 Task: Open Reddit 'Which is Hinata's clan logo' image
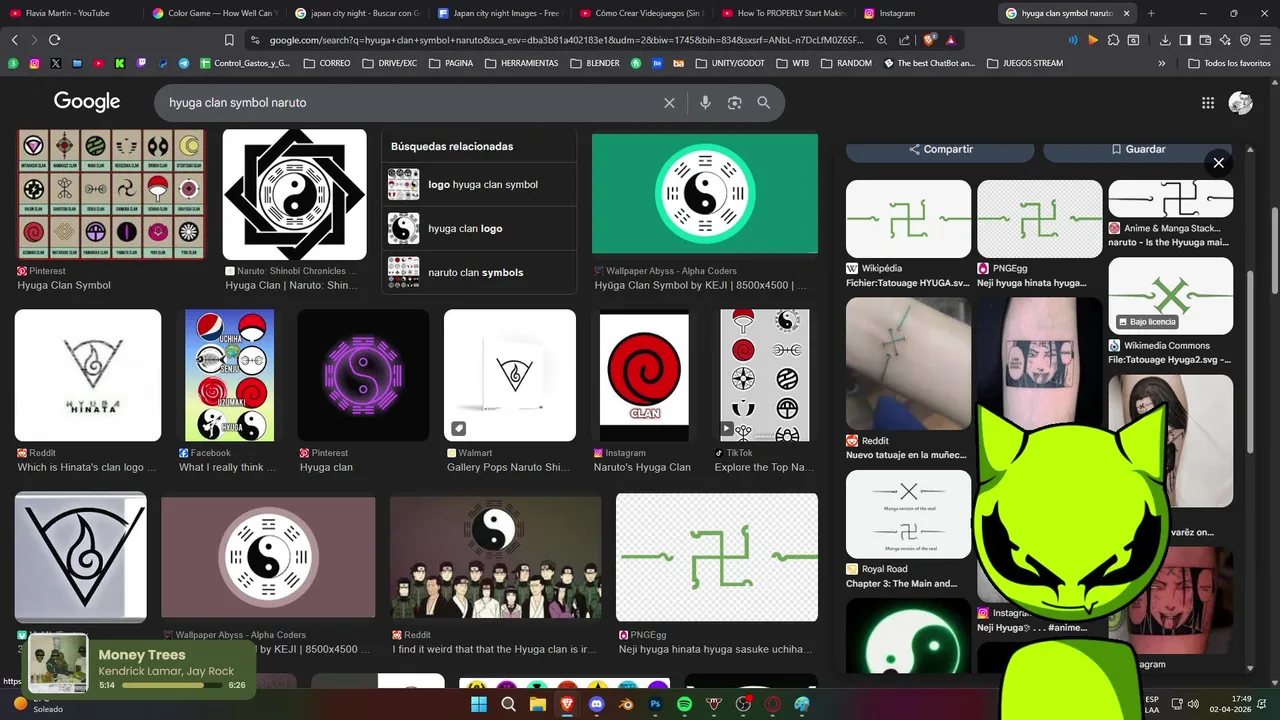click(88, 375)
